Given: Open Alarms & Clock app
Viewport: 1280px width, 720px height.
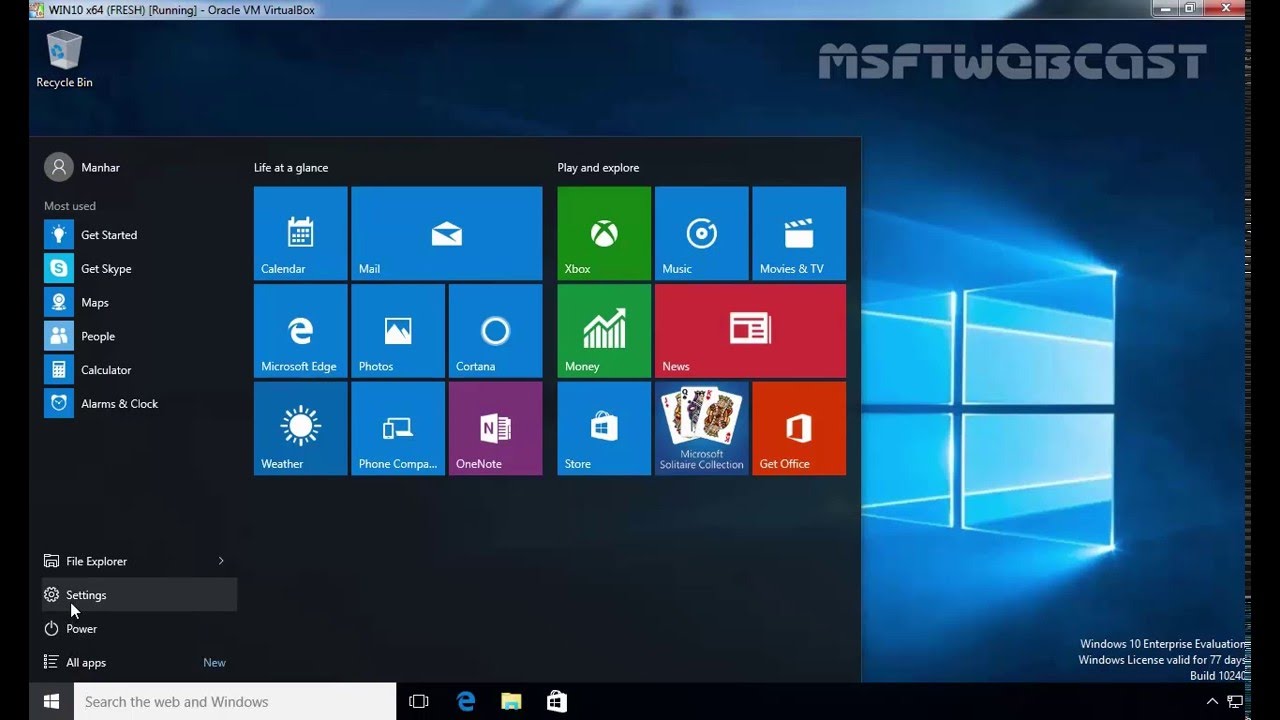Looking at the screenshot, I should pos(139,404).
